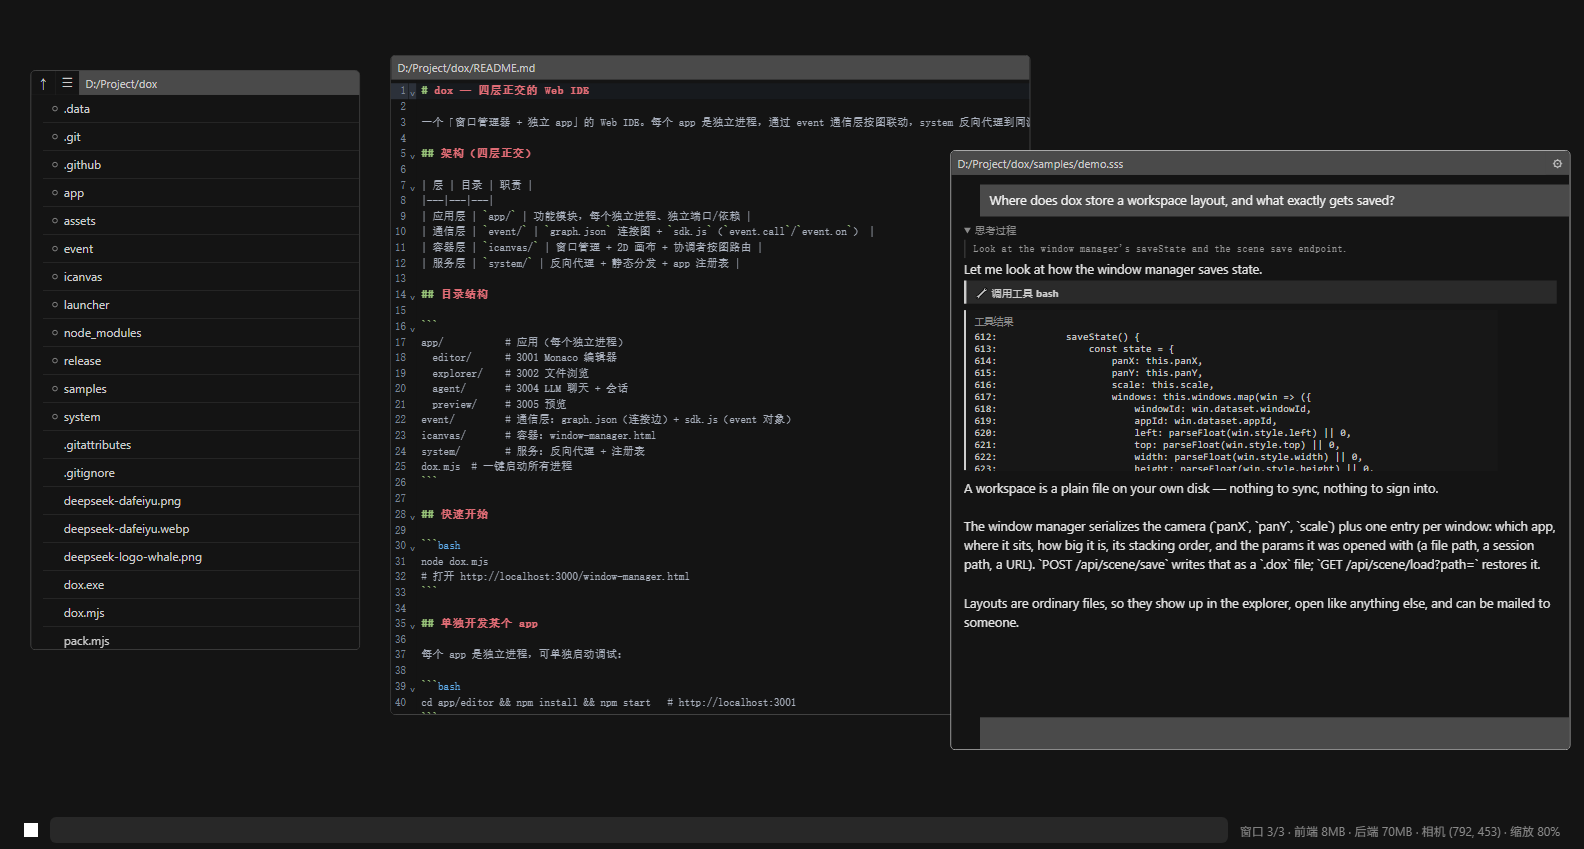Fold the table block at line 7

point(412,187)
